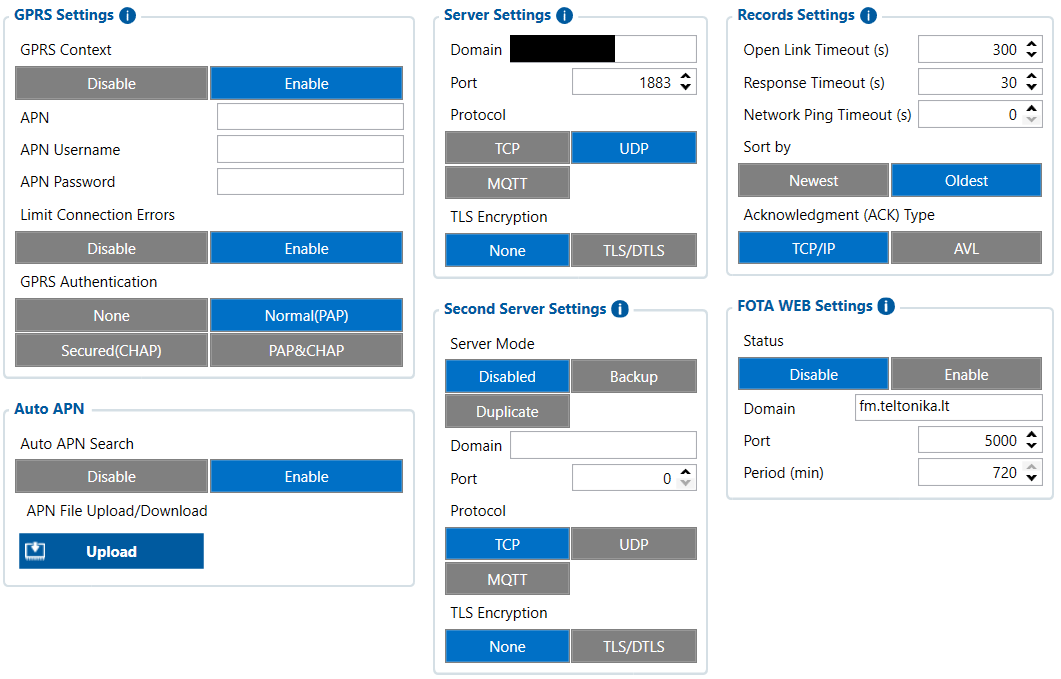Viewport: 1061px width, 679px height.
Task: Click the Second Server Settings info icon
Action: coord(619,309)
